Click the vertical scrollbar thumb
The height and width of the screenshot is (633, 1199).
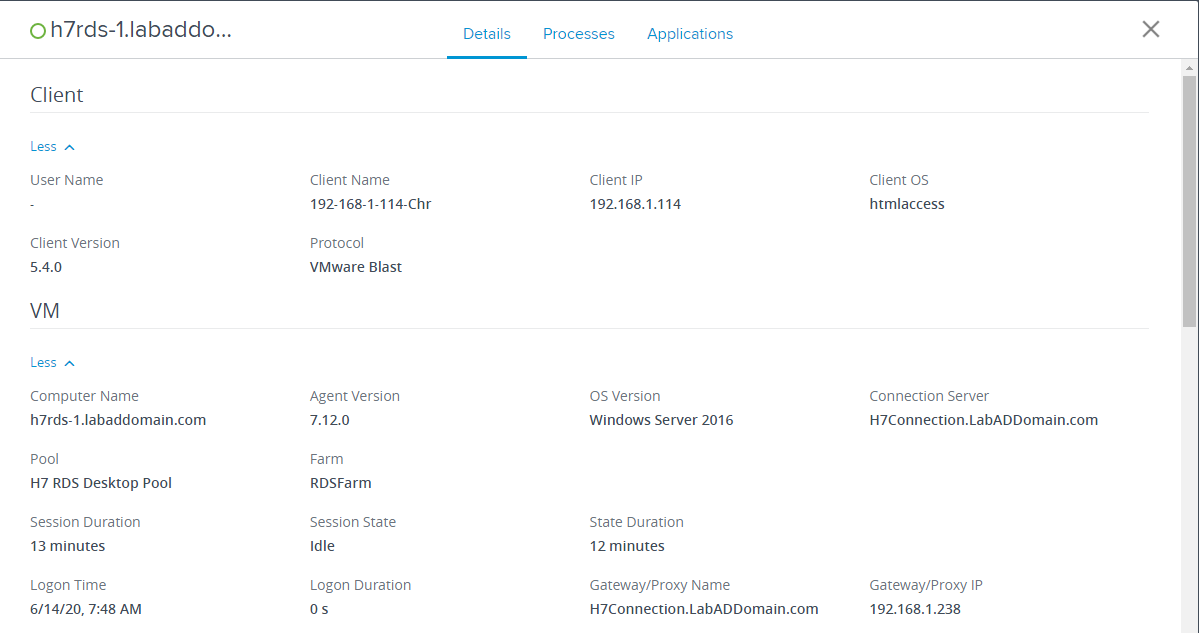click(x=1189, y=200)
